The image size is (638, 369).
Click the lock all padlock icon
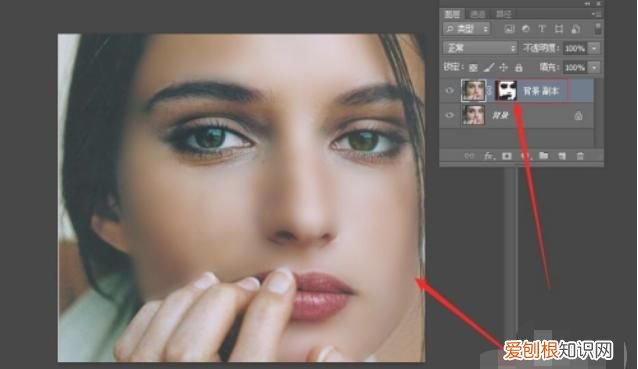coord(518,68)
